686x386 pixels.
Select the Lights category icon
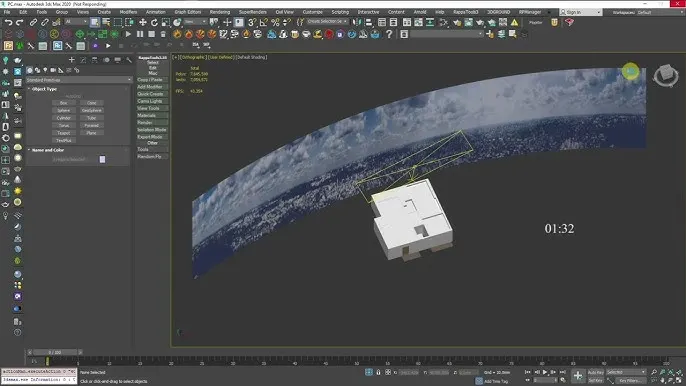45,70
